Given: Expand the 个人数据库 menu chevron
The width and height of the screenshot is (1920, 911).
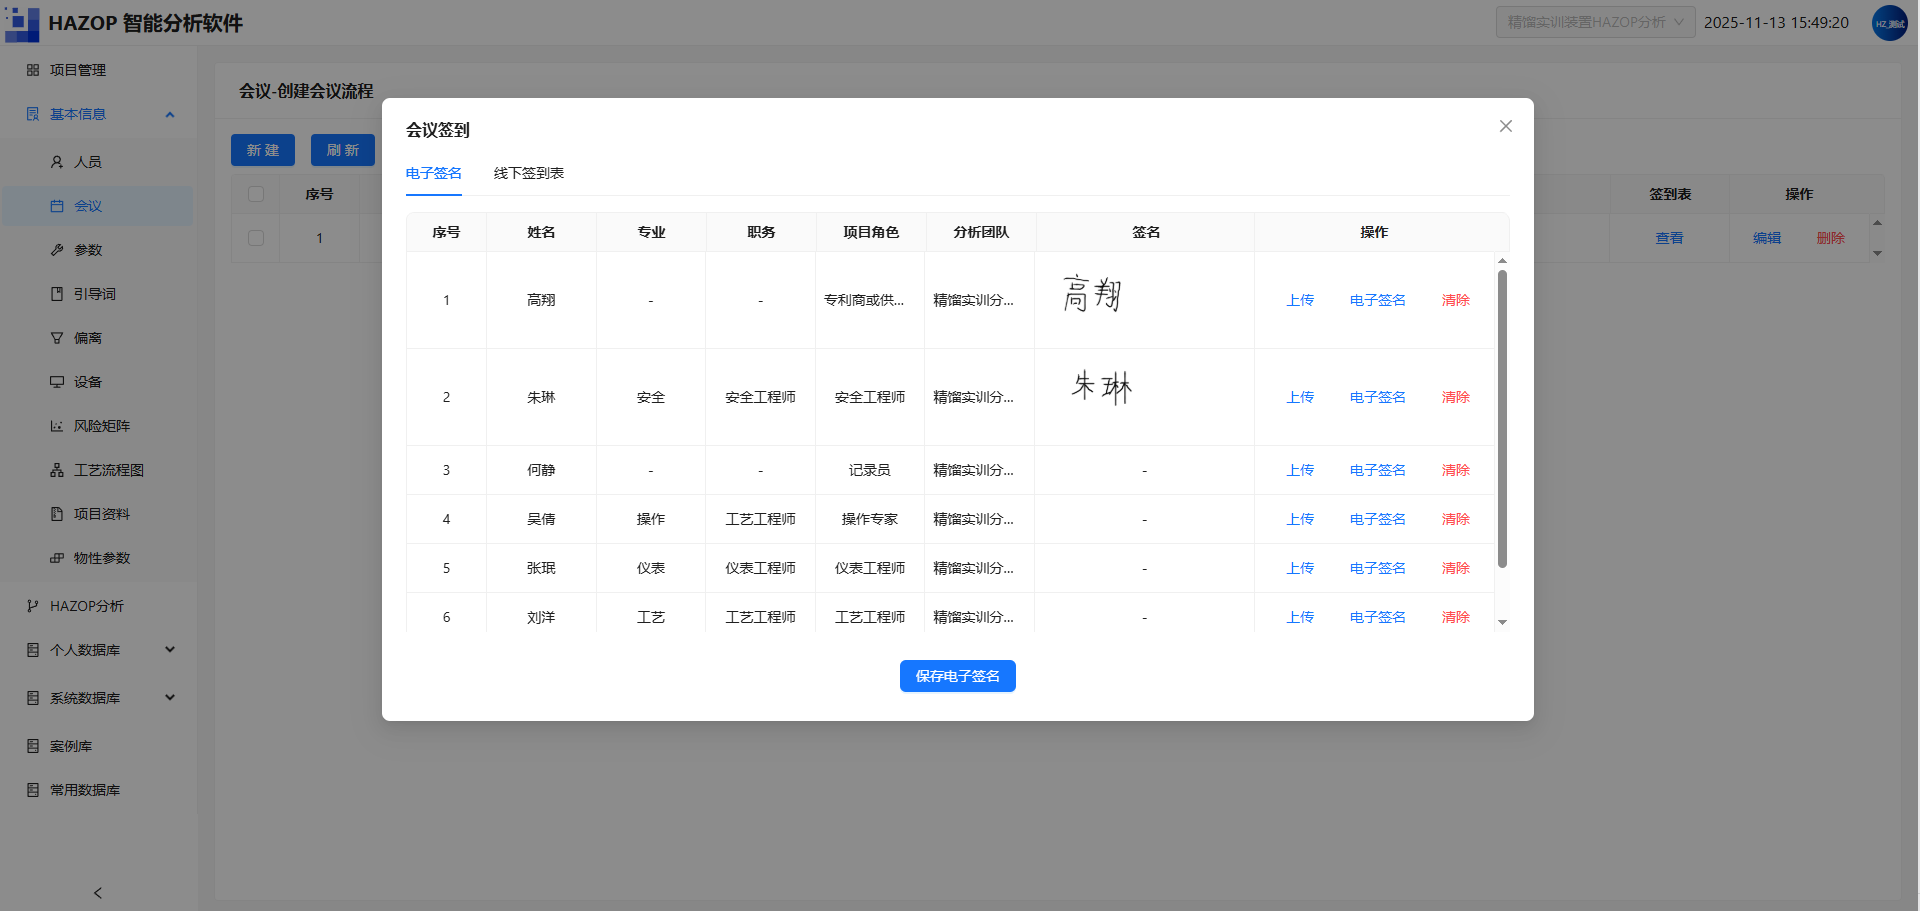Looking at the screenshot, I should pos(170,650).
